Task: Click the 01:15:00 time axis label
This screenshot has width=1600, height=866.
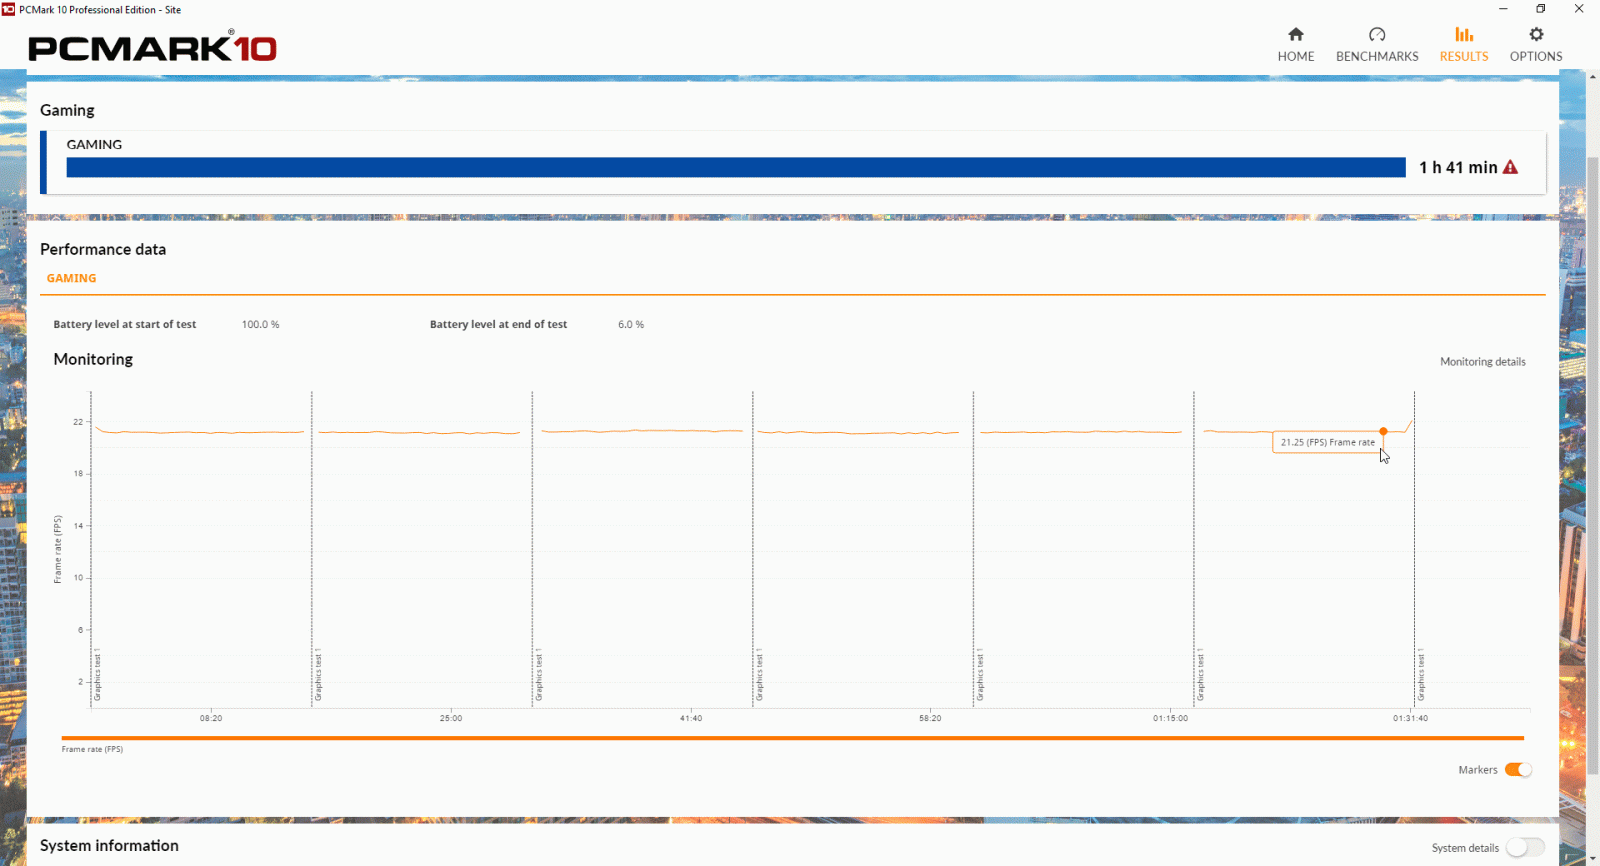Action: [1171, 718]
